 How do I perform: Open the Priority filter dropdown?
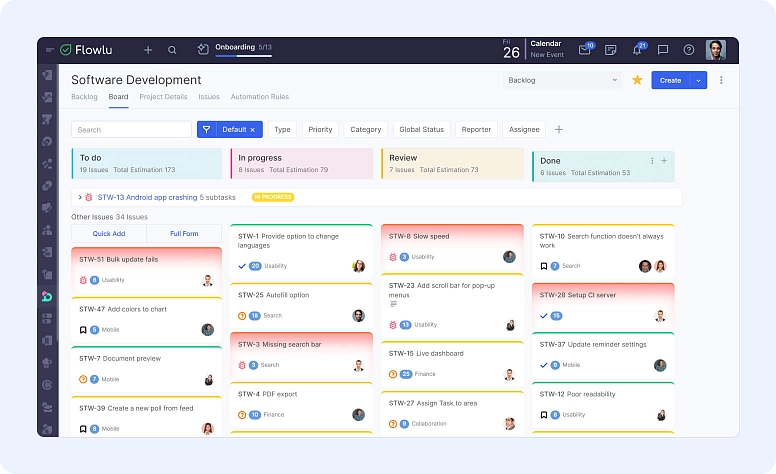320,129
